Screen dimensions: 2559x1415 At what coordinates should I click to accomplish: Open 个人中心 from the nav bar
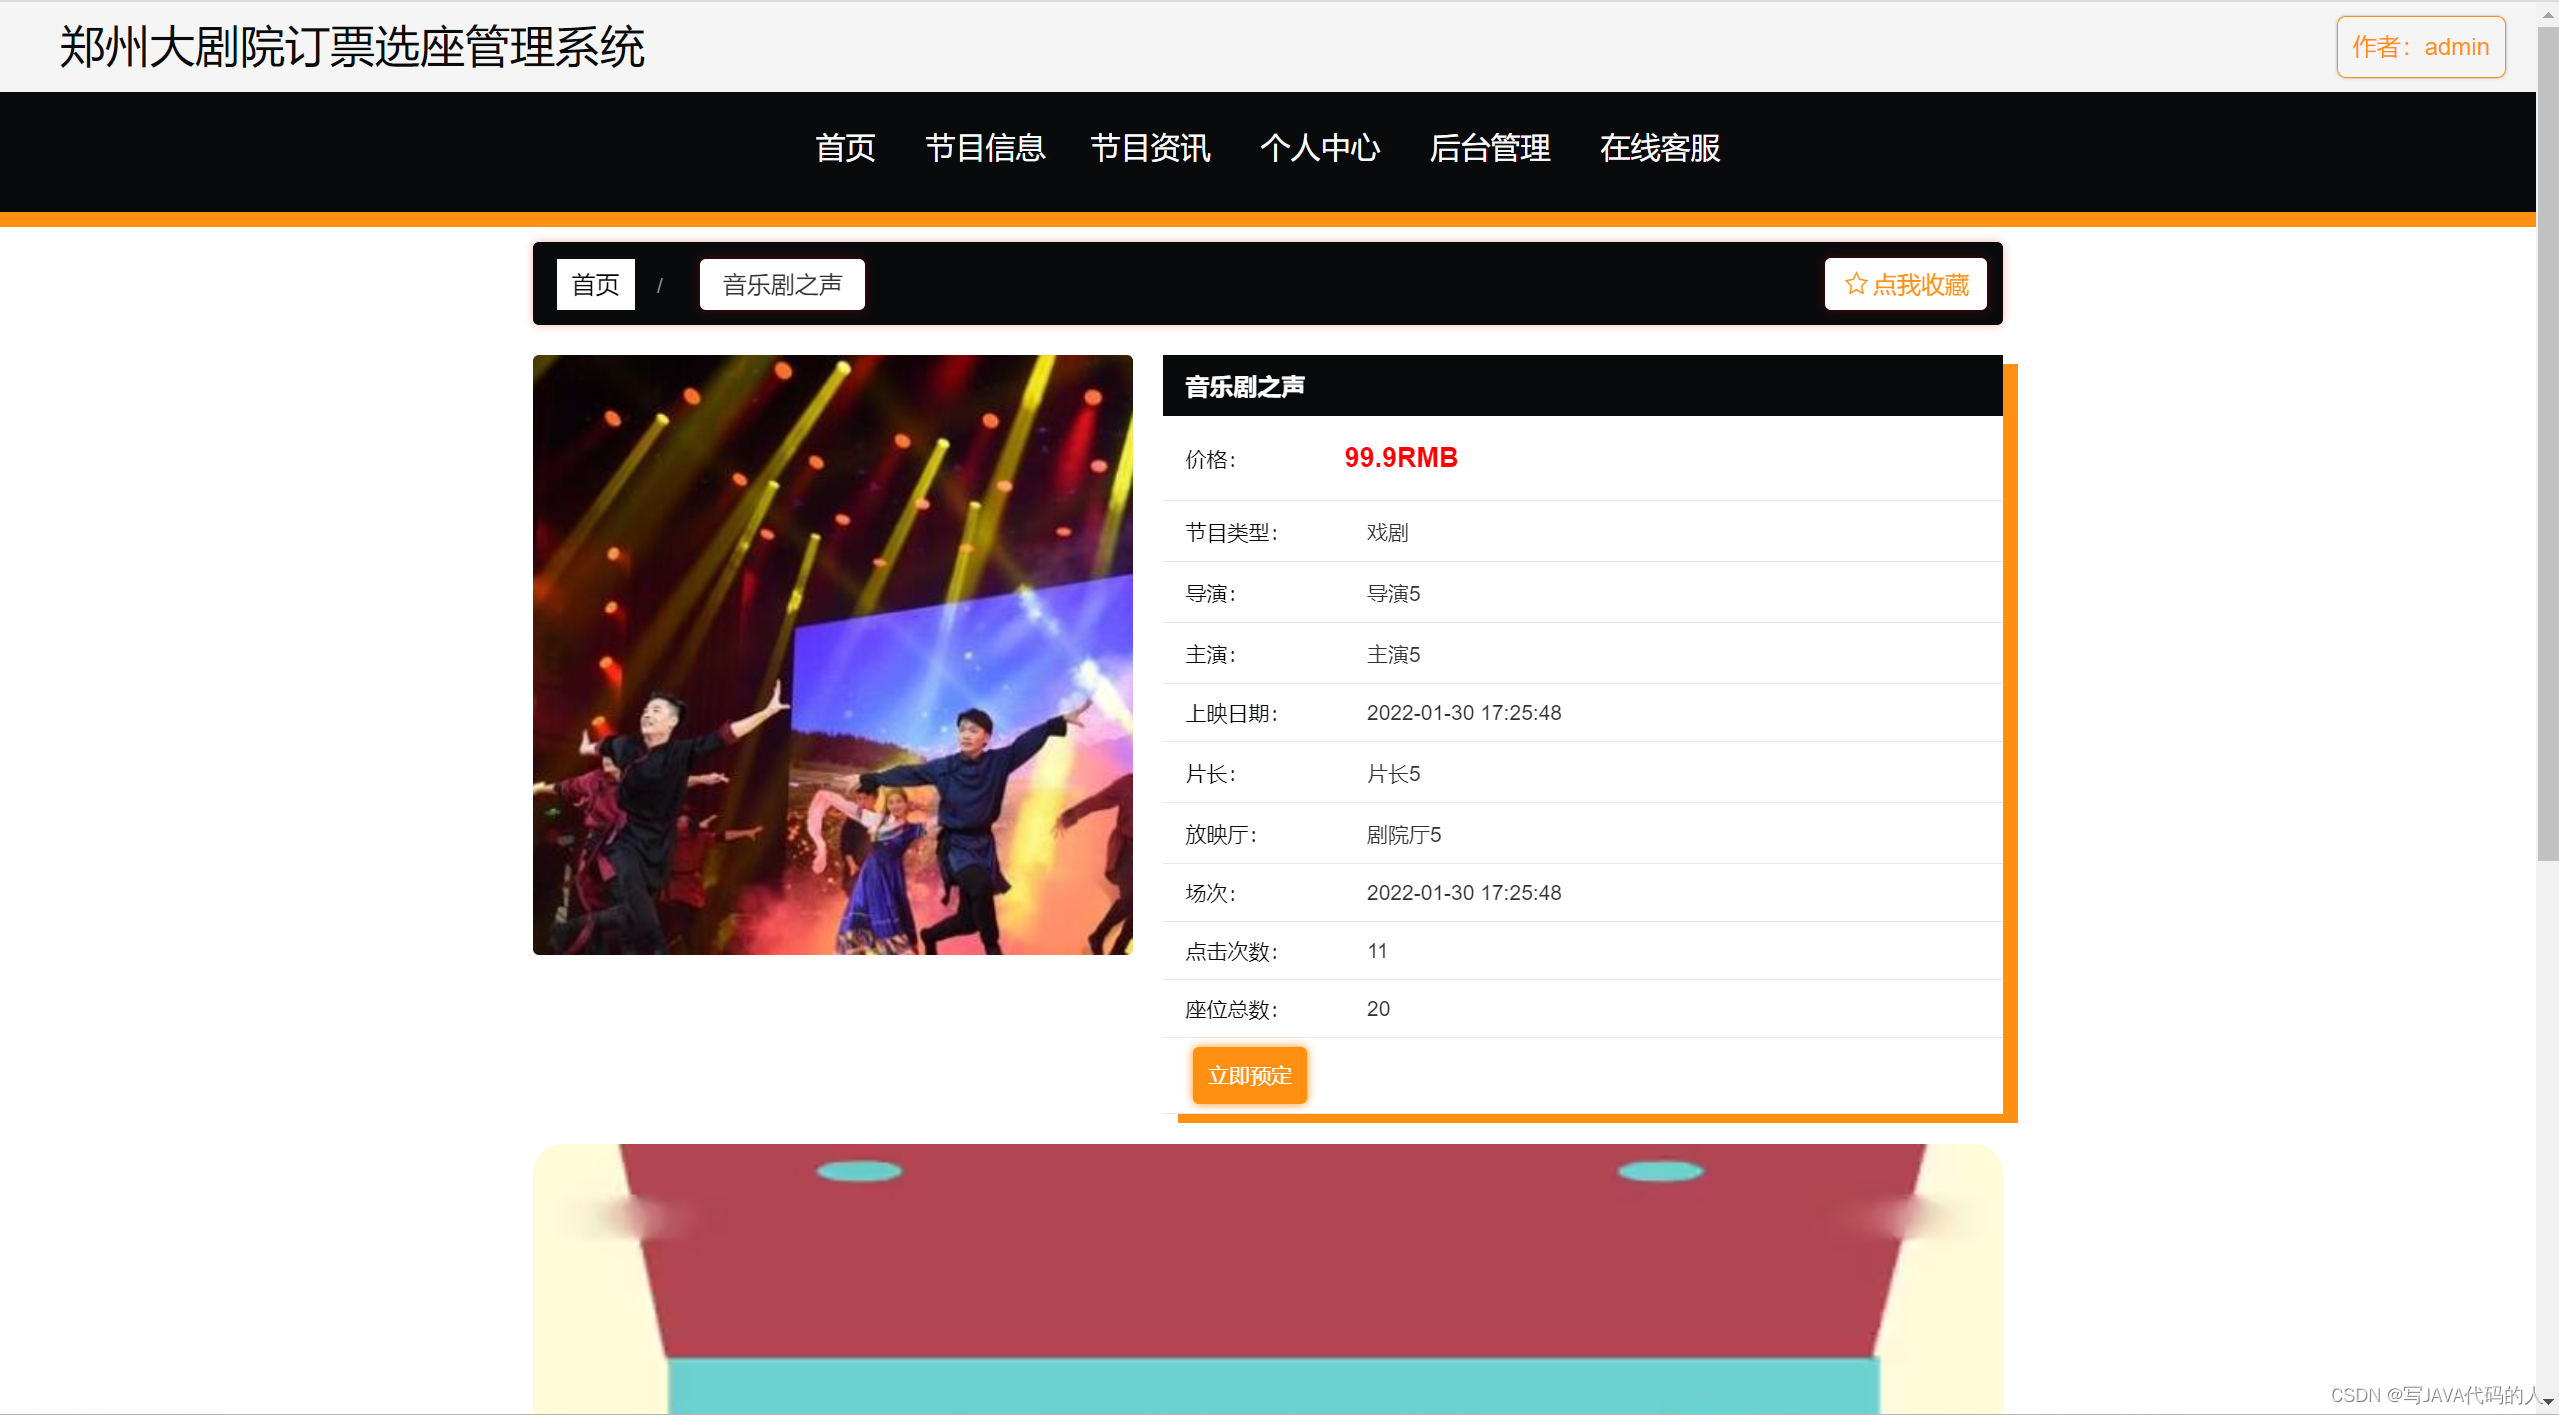(1320, 148)
